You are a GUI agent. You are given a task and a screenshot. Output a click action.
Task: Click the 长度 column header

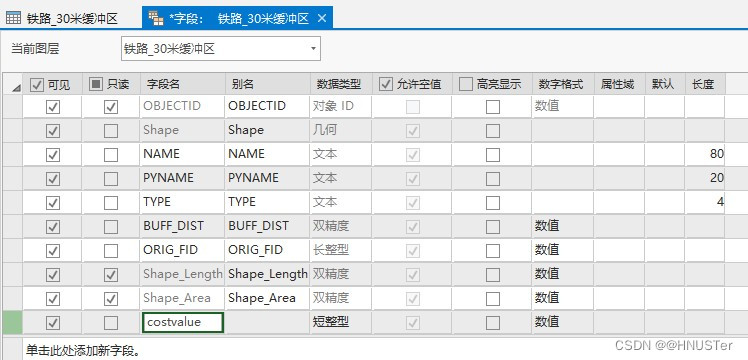click(706, 84)
